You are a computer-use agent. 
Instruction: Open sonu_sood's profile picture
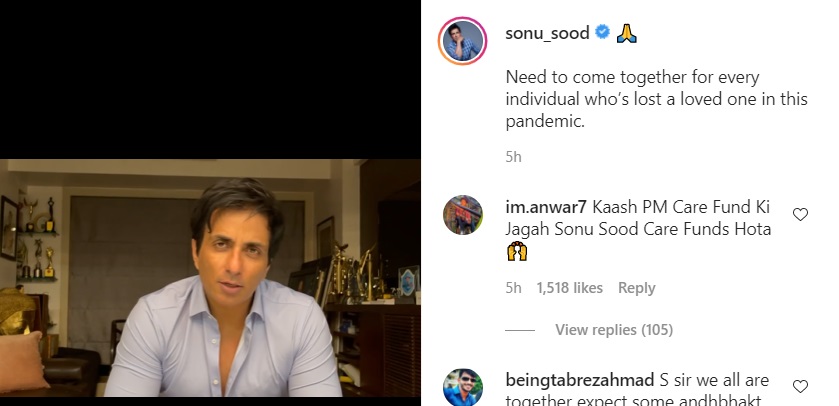(x=463, y=41)
